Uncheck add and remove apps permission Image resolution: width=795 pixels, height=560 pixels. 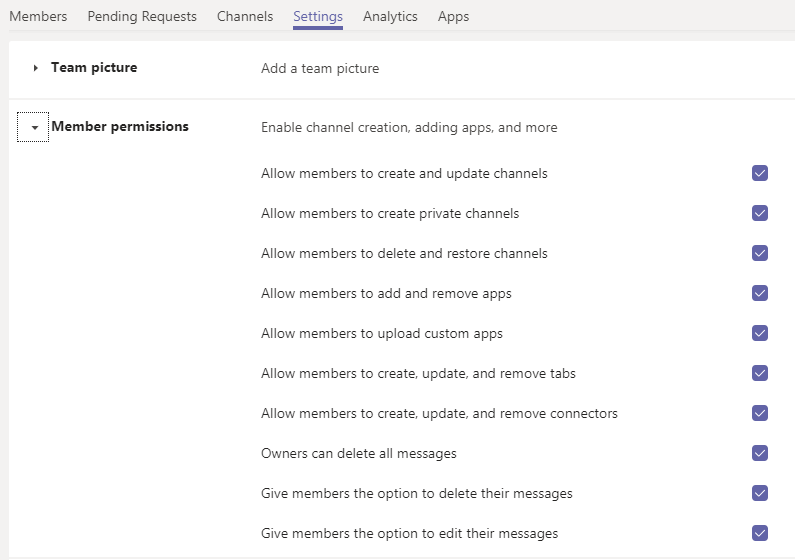(x=760, y=293)
